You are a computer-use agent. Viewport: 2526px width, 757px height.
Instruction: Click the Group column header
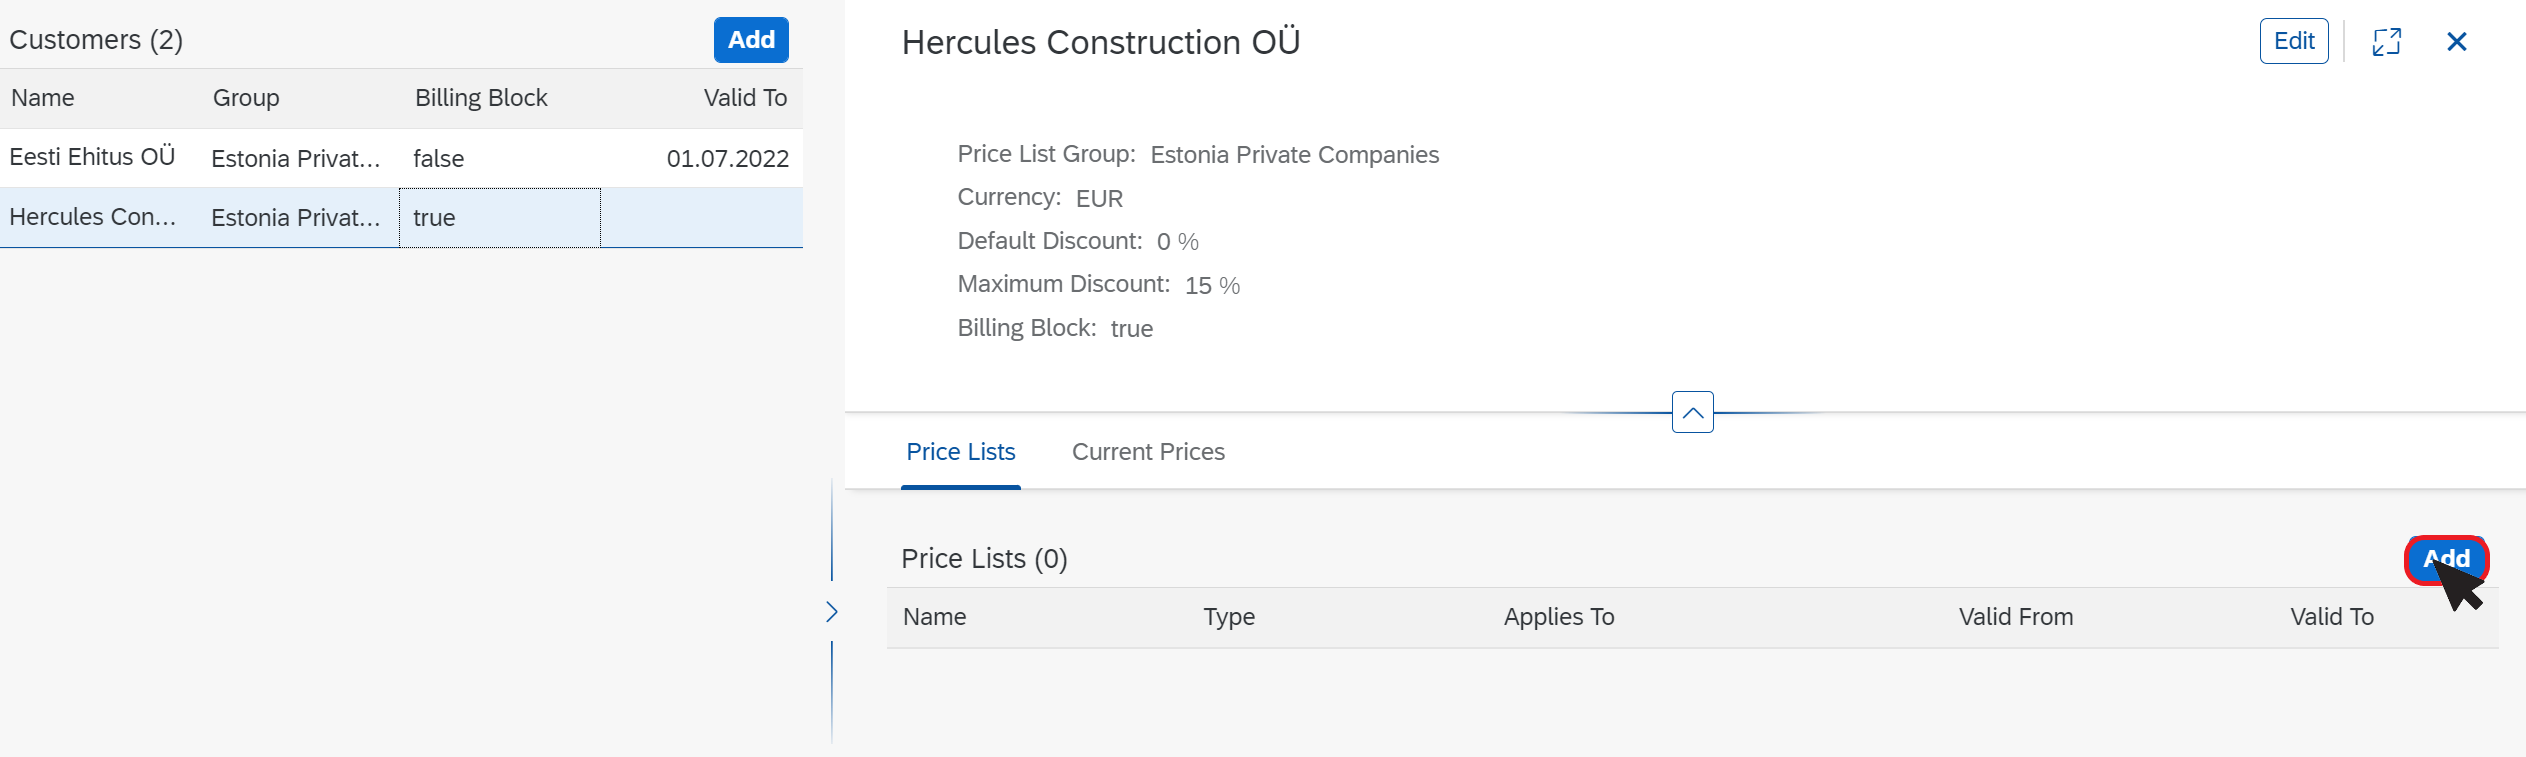tap(246, 98)
